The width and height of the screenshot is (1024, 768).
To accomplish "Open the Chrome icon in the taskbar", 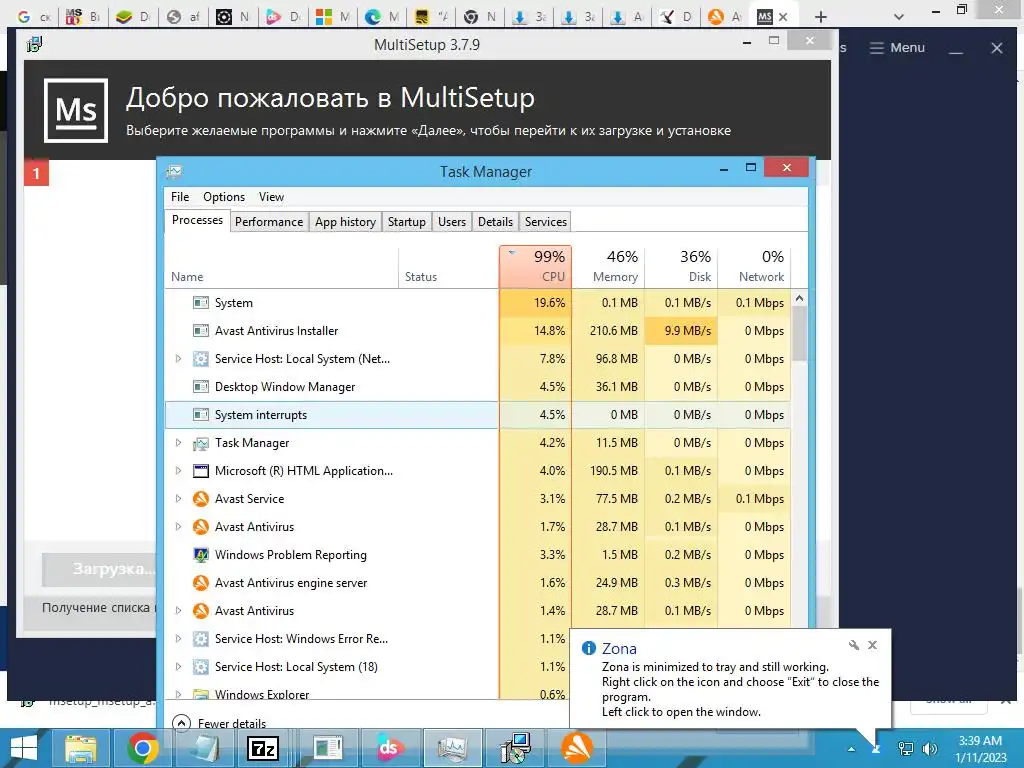I will pyautogui.click(x=143, y=748).
